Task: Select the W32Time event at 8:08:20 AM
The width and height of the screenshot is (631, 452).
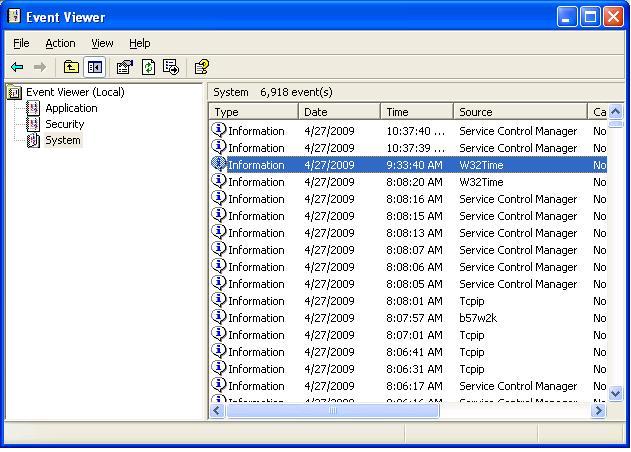Action: pos(481,182)
